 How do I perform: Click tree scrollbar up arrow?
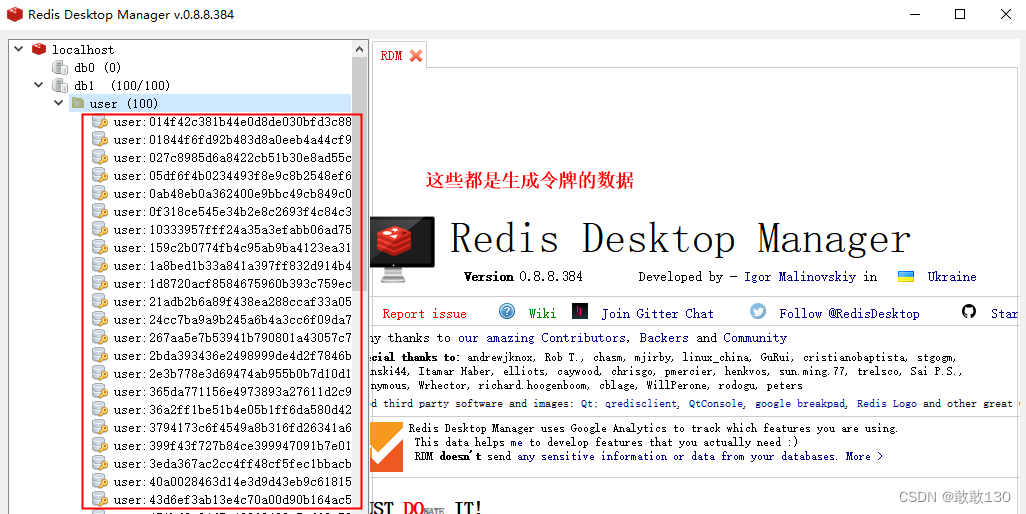click(x=359, y=49)
